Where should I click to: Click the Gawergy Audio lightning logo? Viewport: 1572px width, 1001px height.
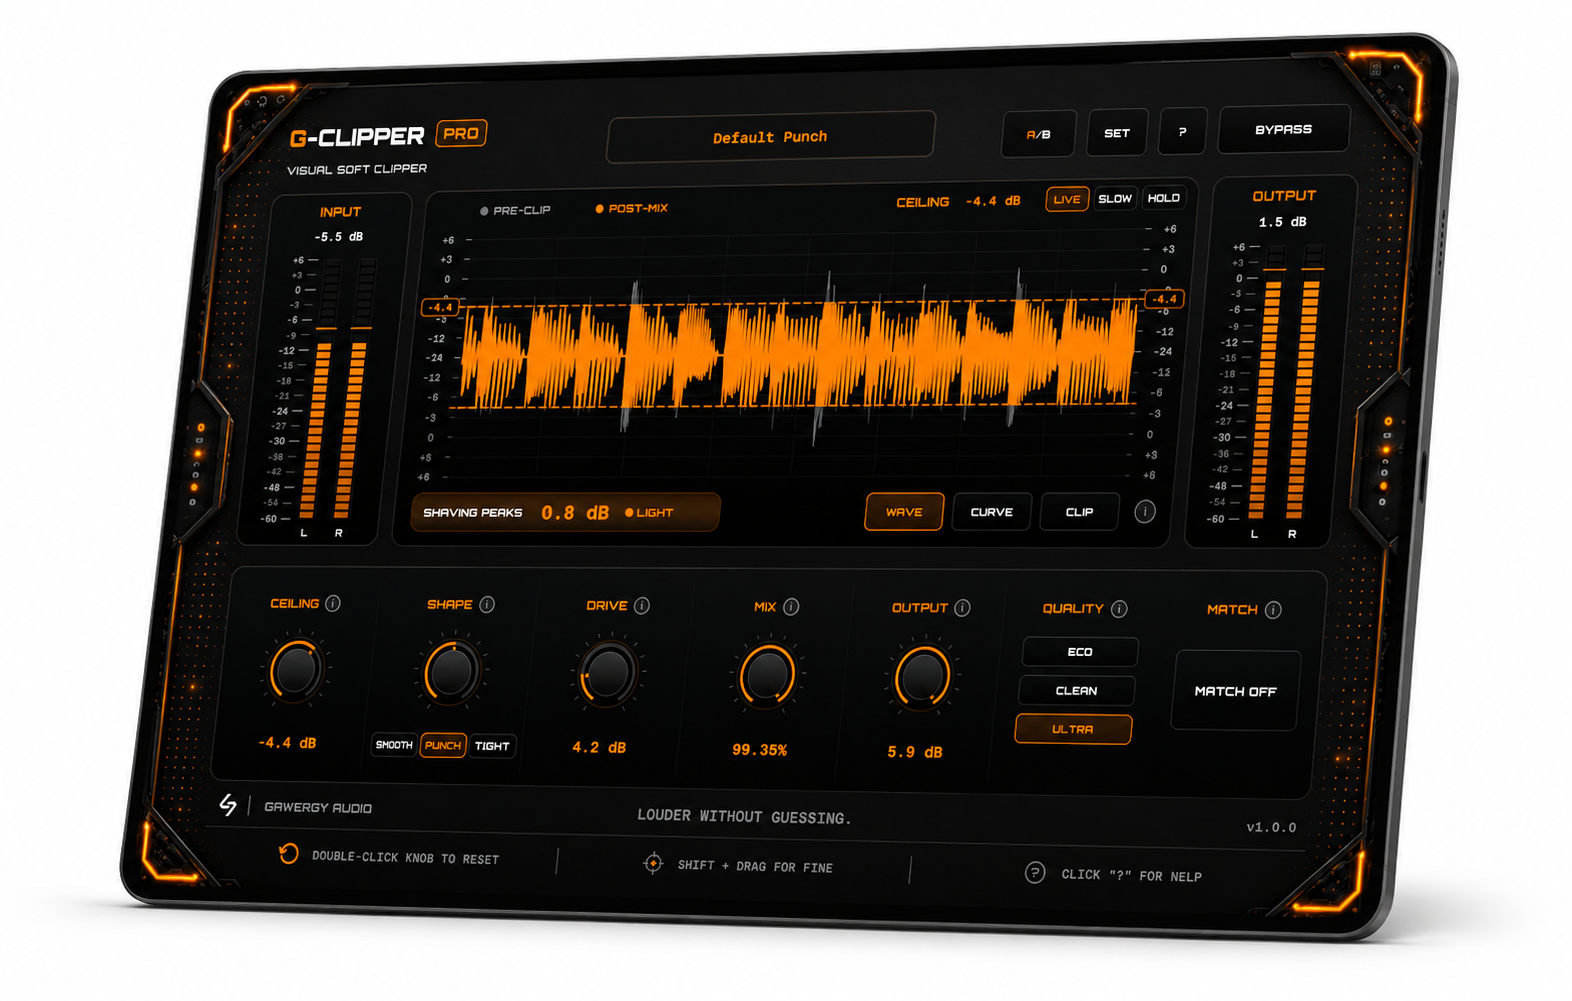tap(228, 804)
